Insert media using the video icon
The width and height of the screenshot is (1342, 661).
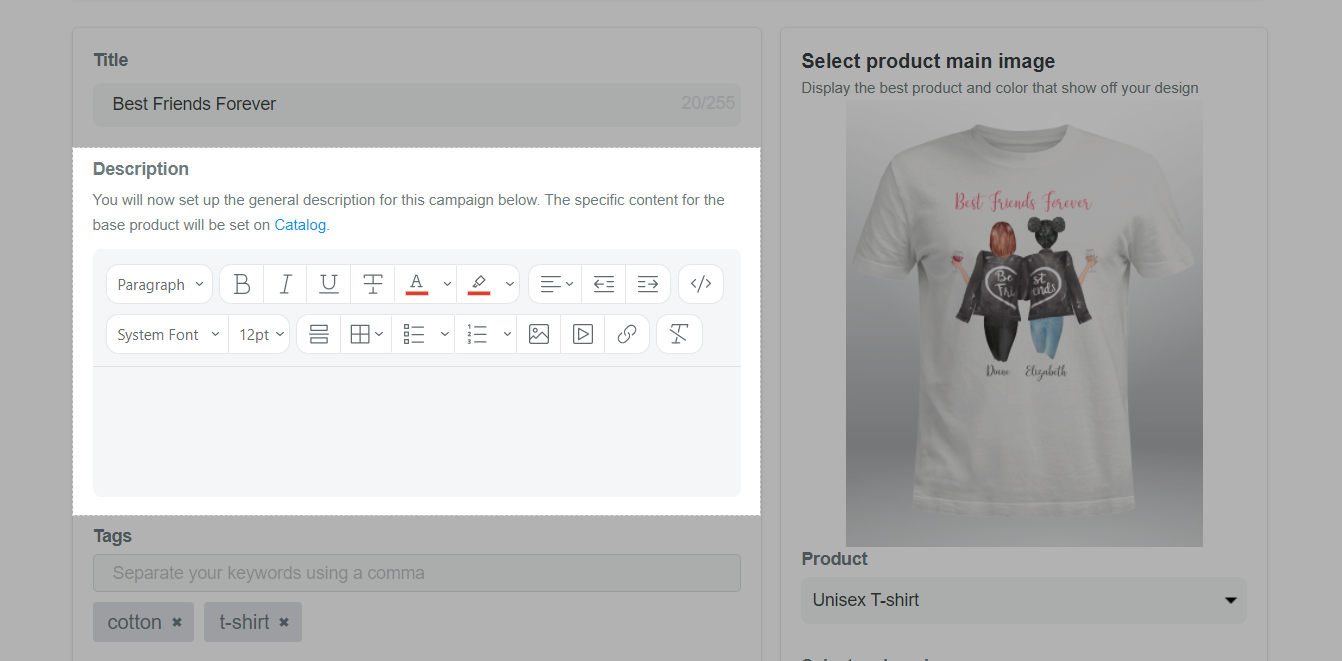pos(583,335)
